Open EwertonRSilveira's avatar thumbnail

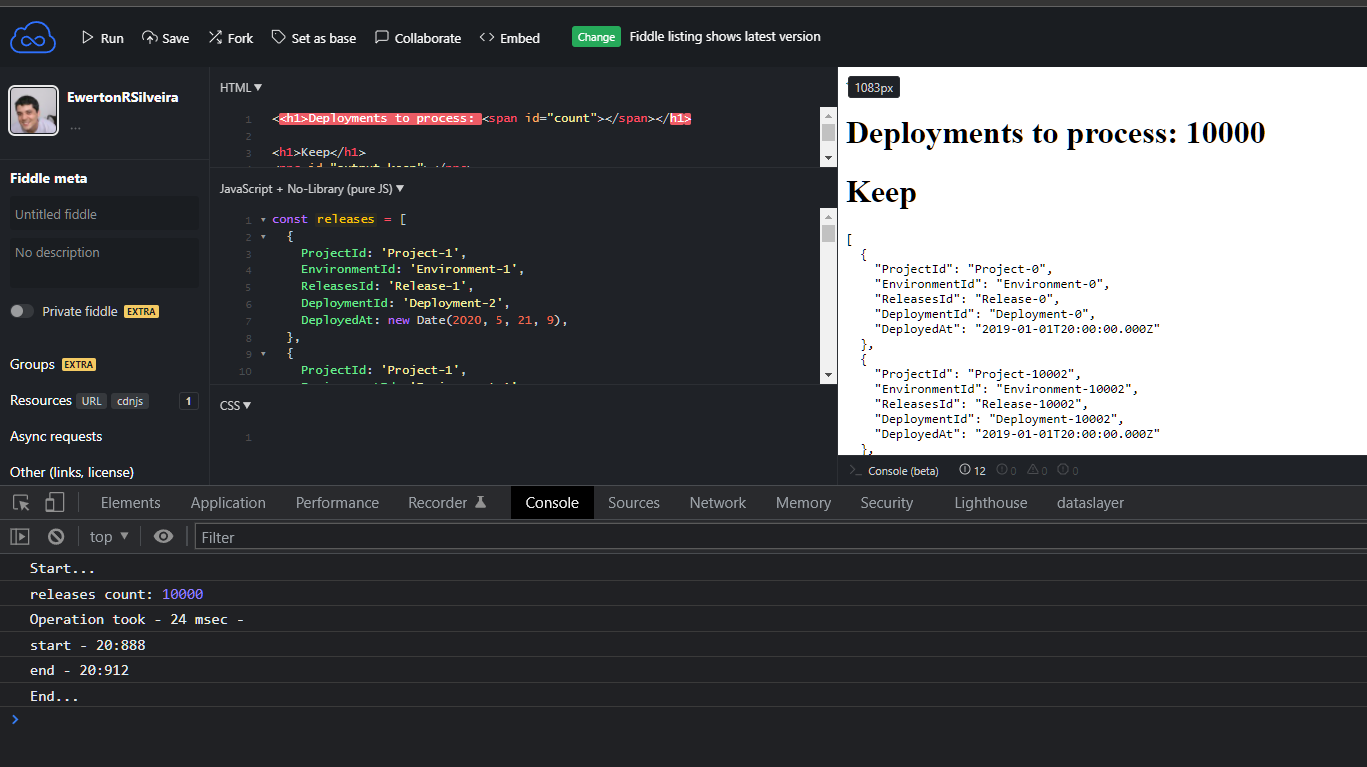pos(33,110)
